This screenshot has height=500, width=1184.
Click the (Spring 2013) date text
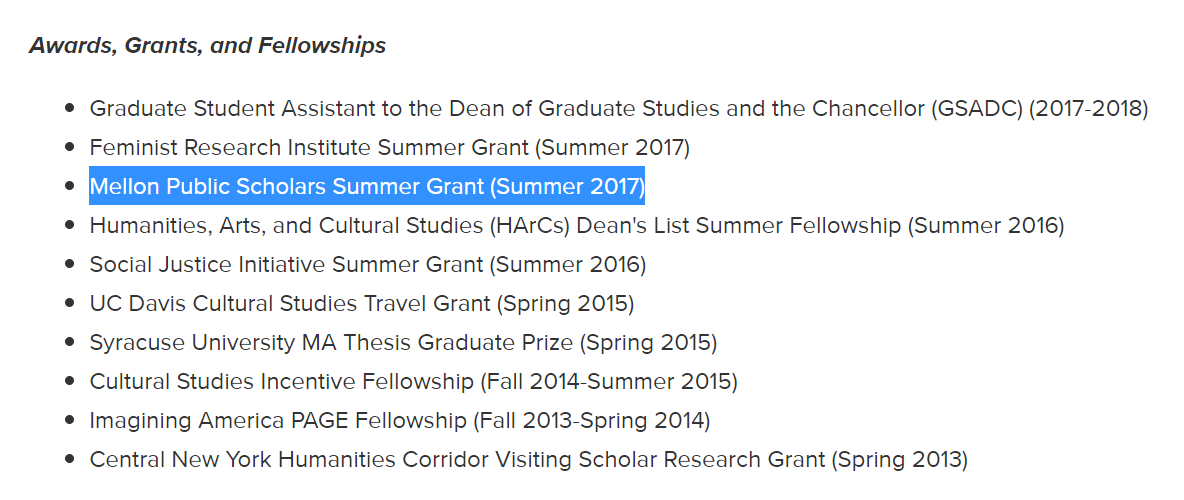pyautogui.click(x=900, y=460)
